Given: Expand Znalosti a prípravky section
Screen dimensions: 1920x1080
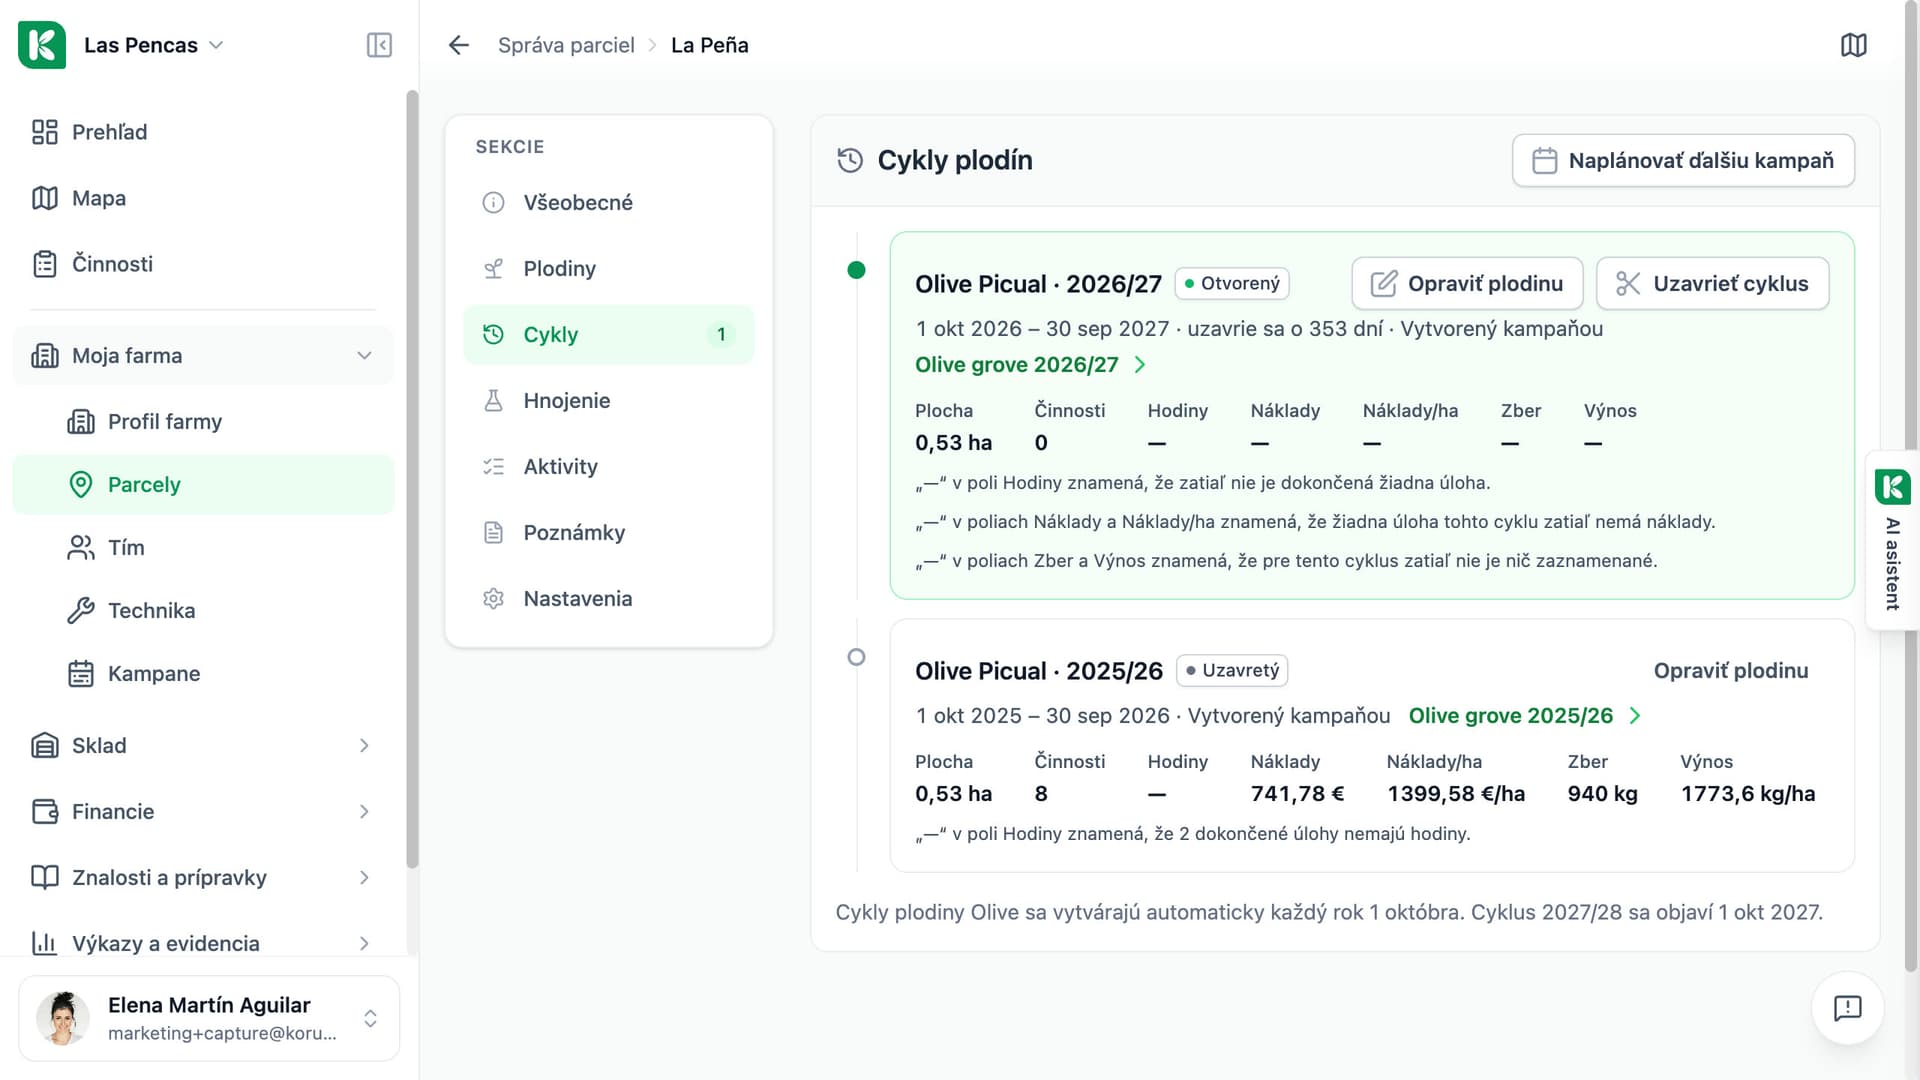Looking at the screenshot, I should coord(203,877).
